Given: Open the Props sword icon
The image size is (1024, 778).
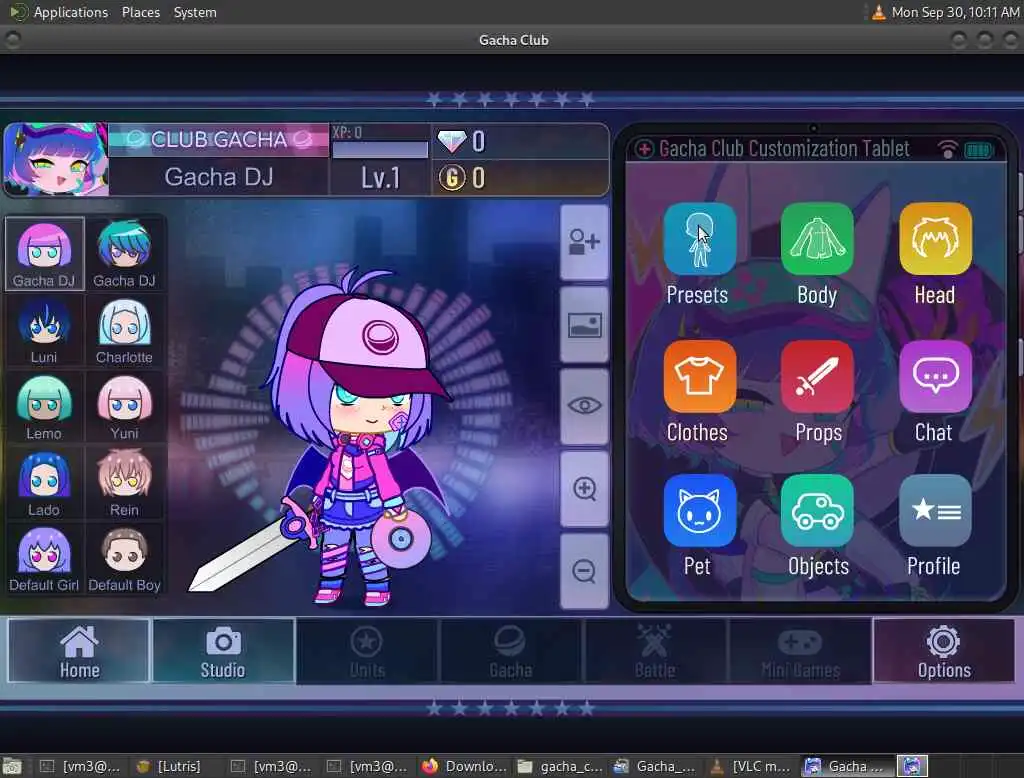Looking at the screenshot, I should pyautogui.click(x=817, y=376).
